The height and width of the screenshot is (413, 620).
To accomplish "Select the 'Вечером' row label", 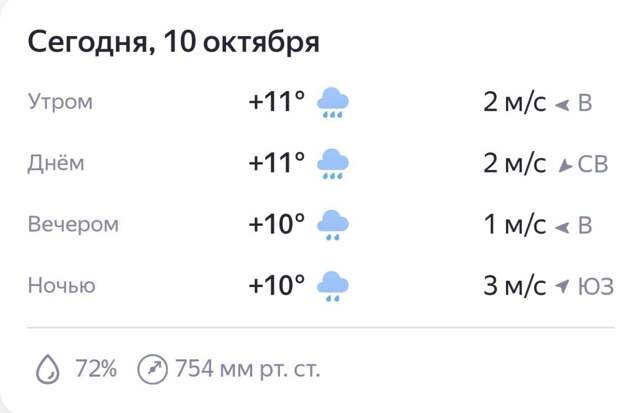I will coord(73,225).
